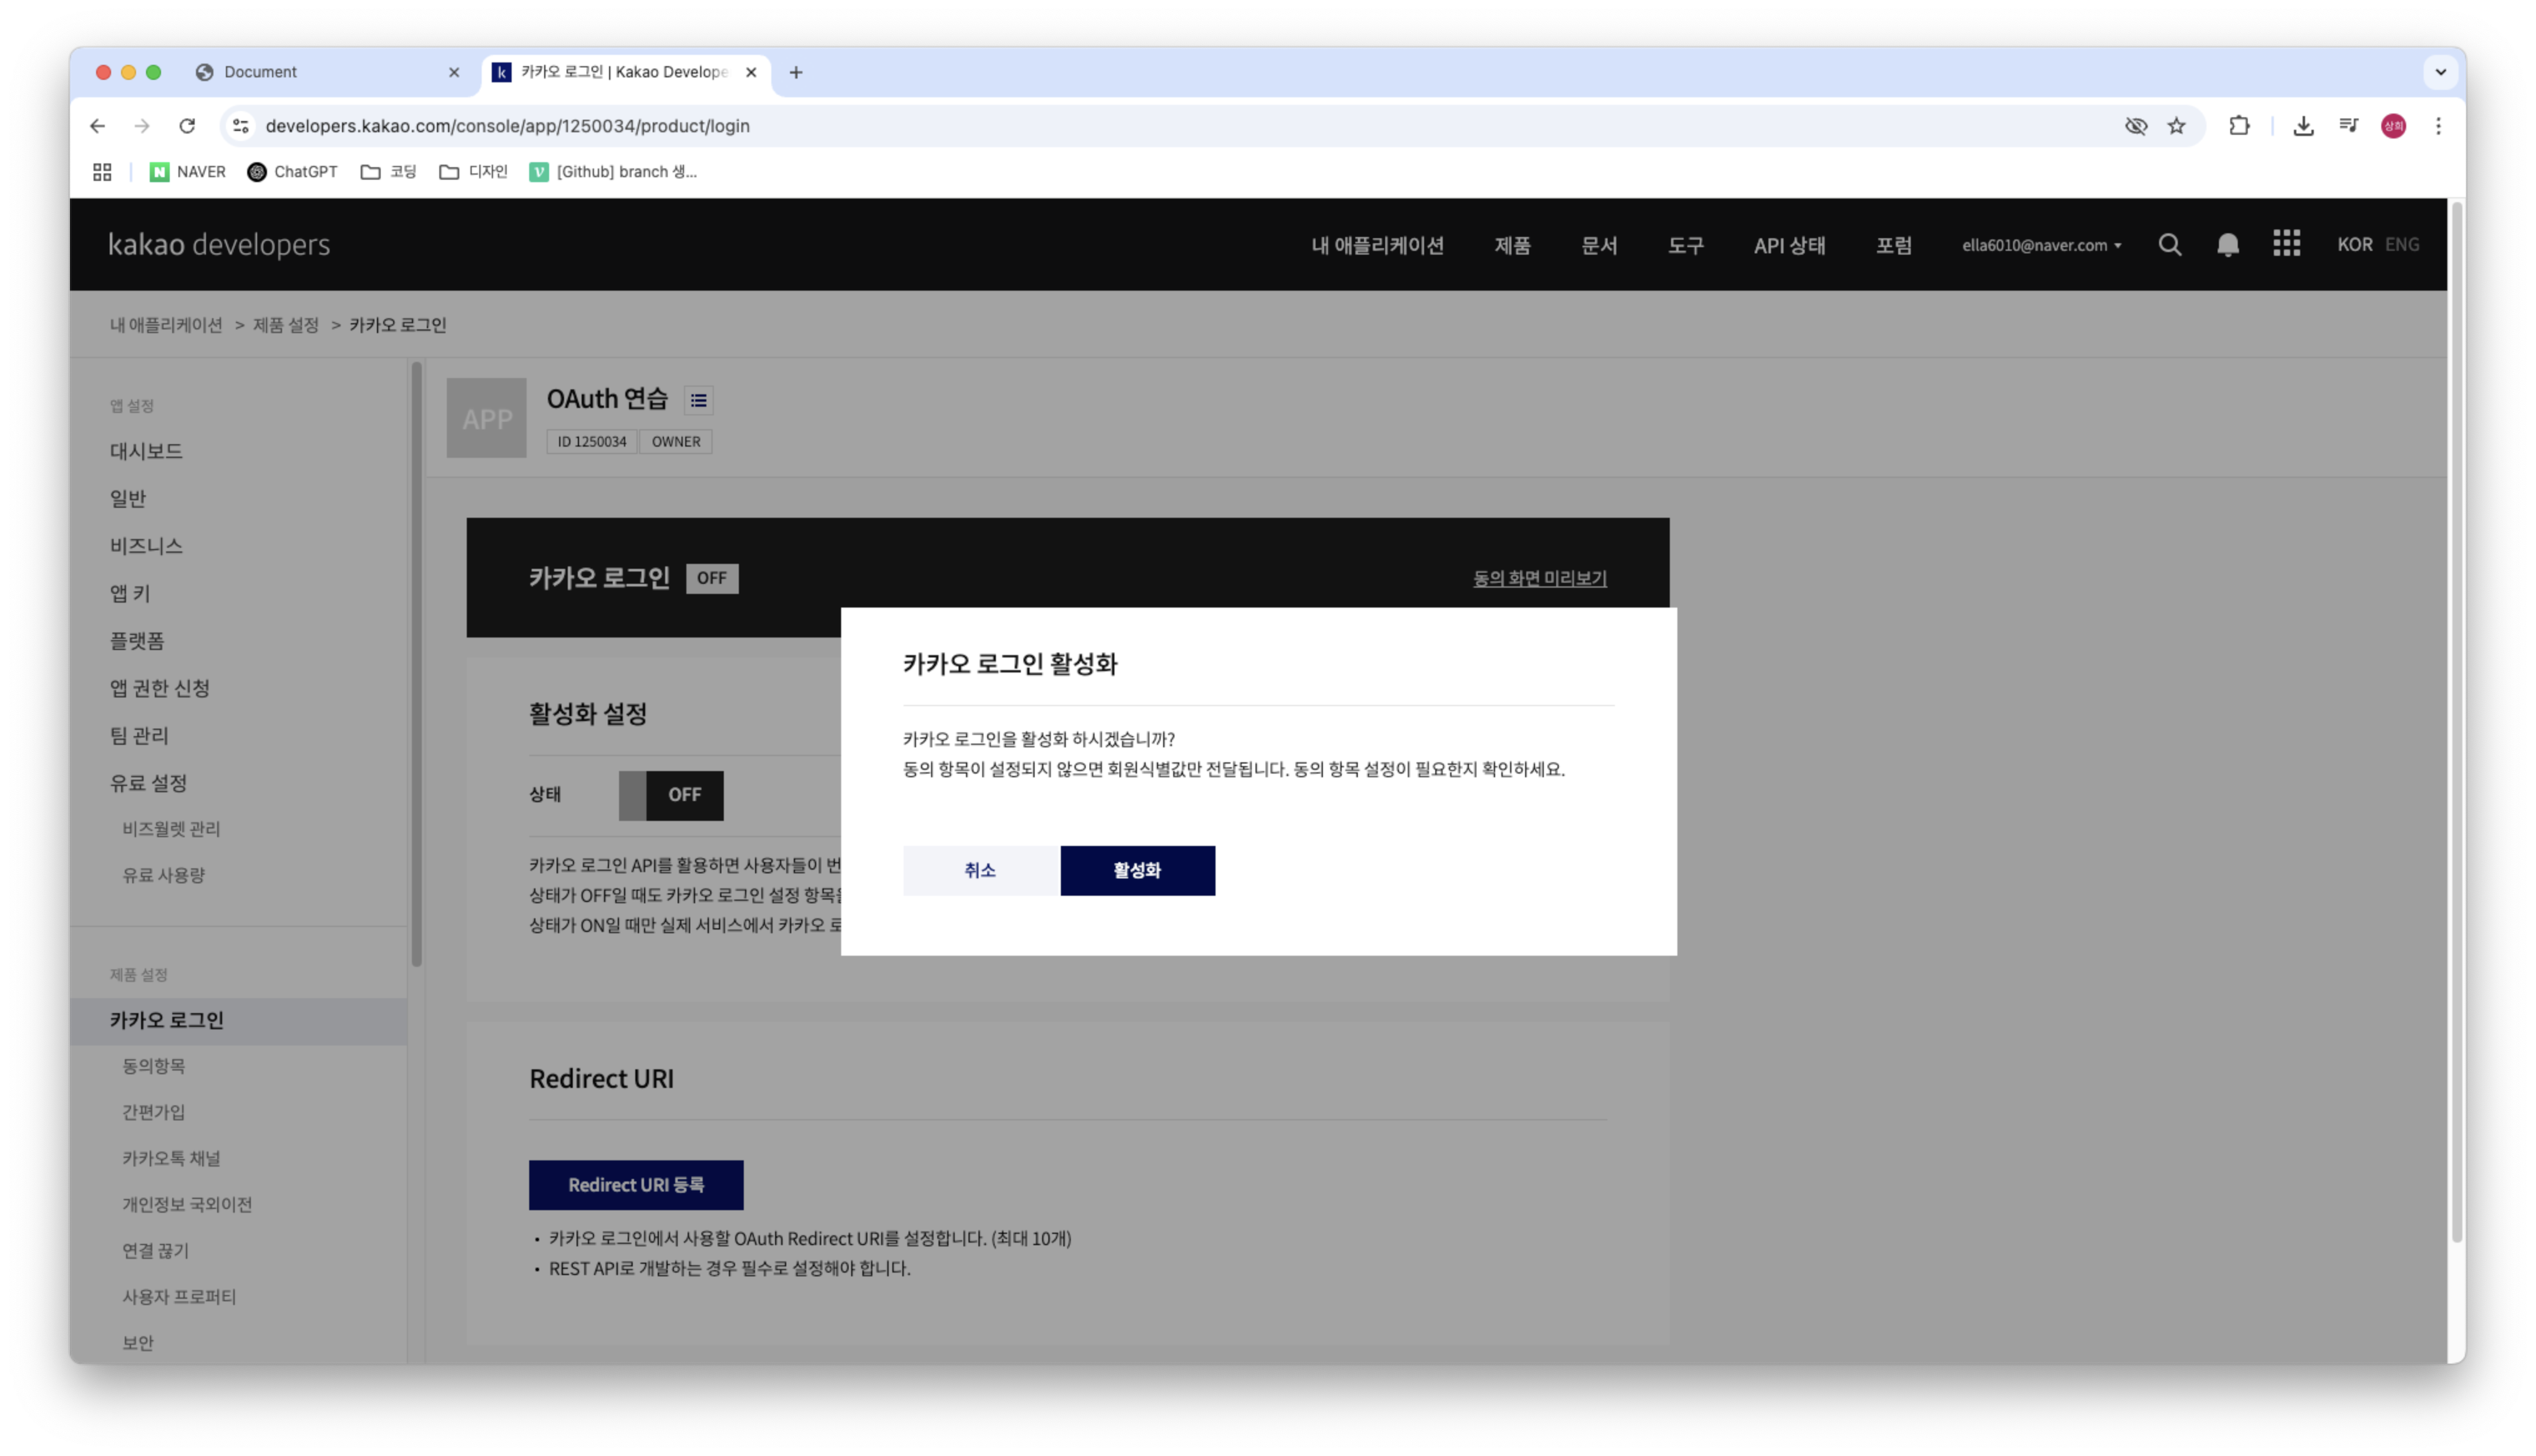Click the kakao developers logo
This screenshot has width=2536, height=1456.
(219, 245)
